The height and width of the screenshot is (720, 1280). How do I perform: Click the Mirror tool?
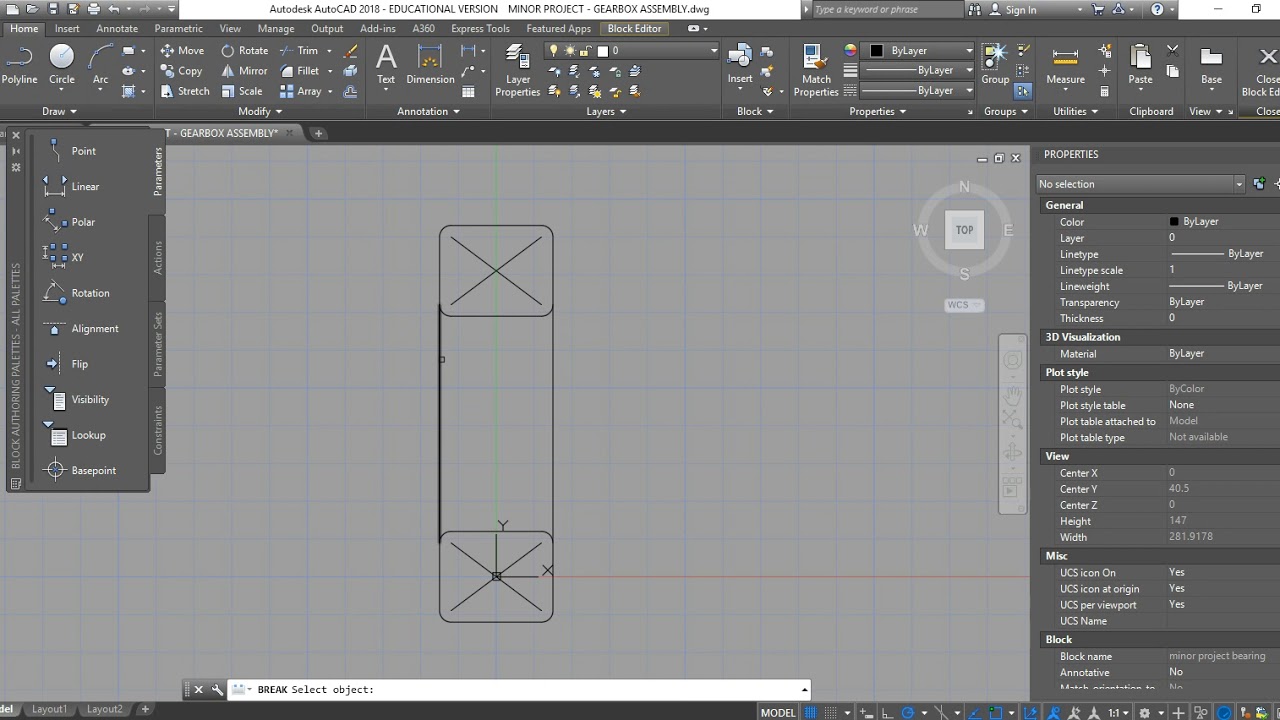click(x=245, y=71)
